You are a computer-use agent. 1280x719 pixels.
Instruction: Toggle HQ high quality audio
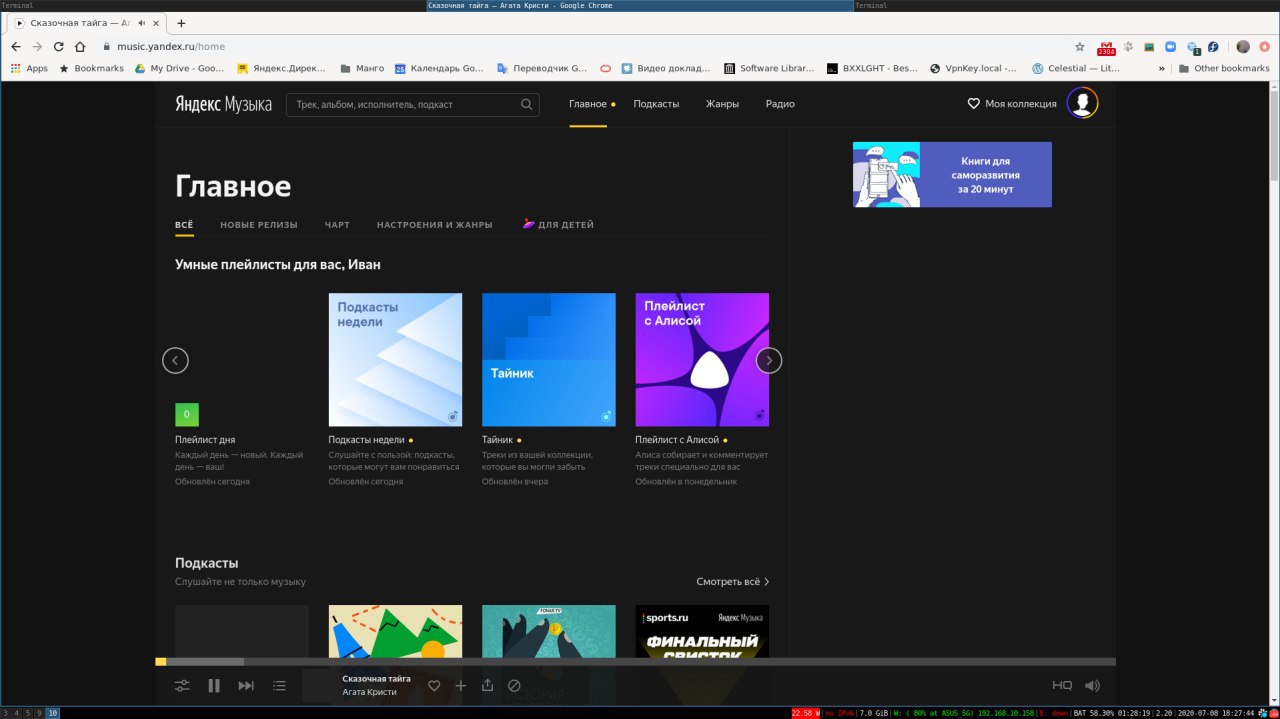pyautogui.click(x=1062, y=686)
